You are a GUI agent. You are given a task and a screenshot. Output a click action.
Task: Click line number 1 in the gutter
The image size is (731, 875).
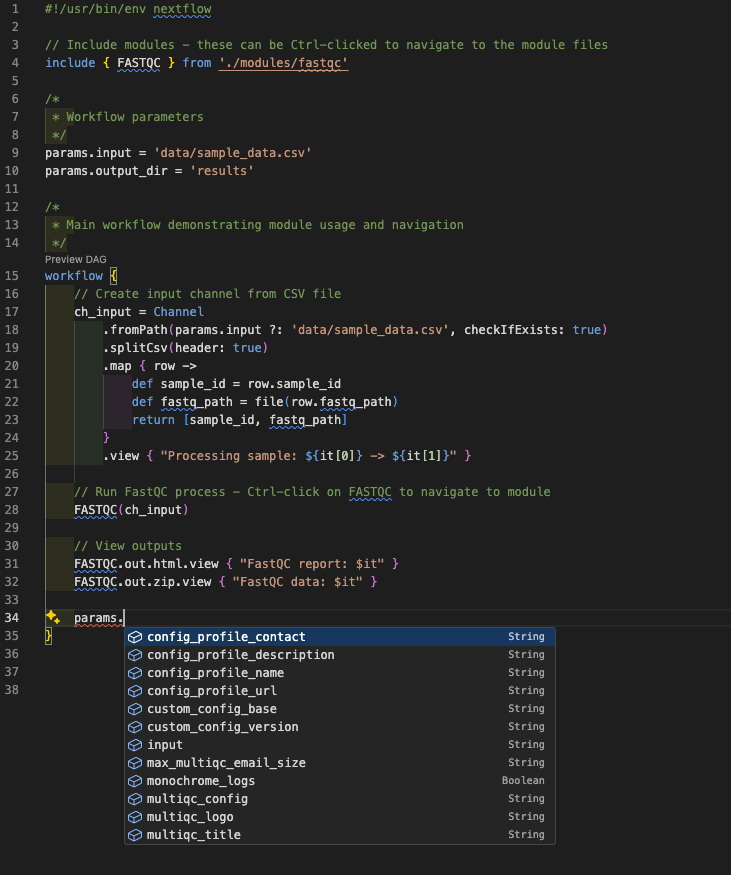point(15,9)
